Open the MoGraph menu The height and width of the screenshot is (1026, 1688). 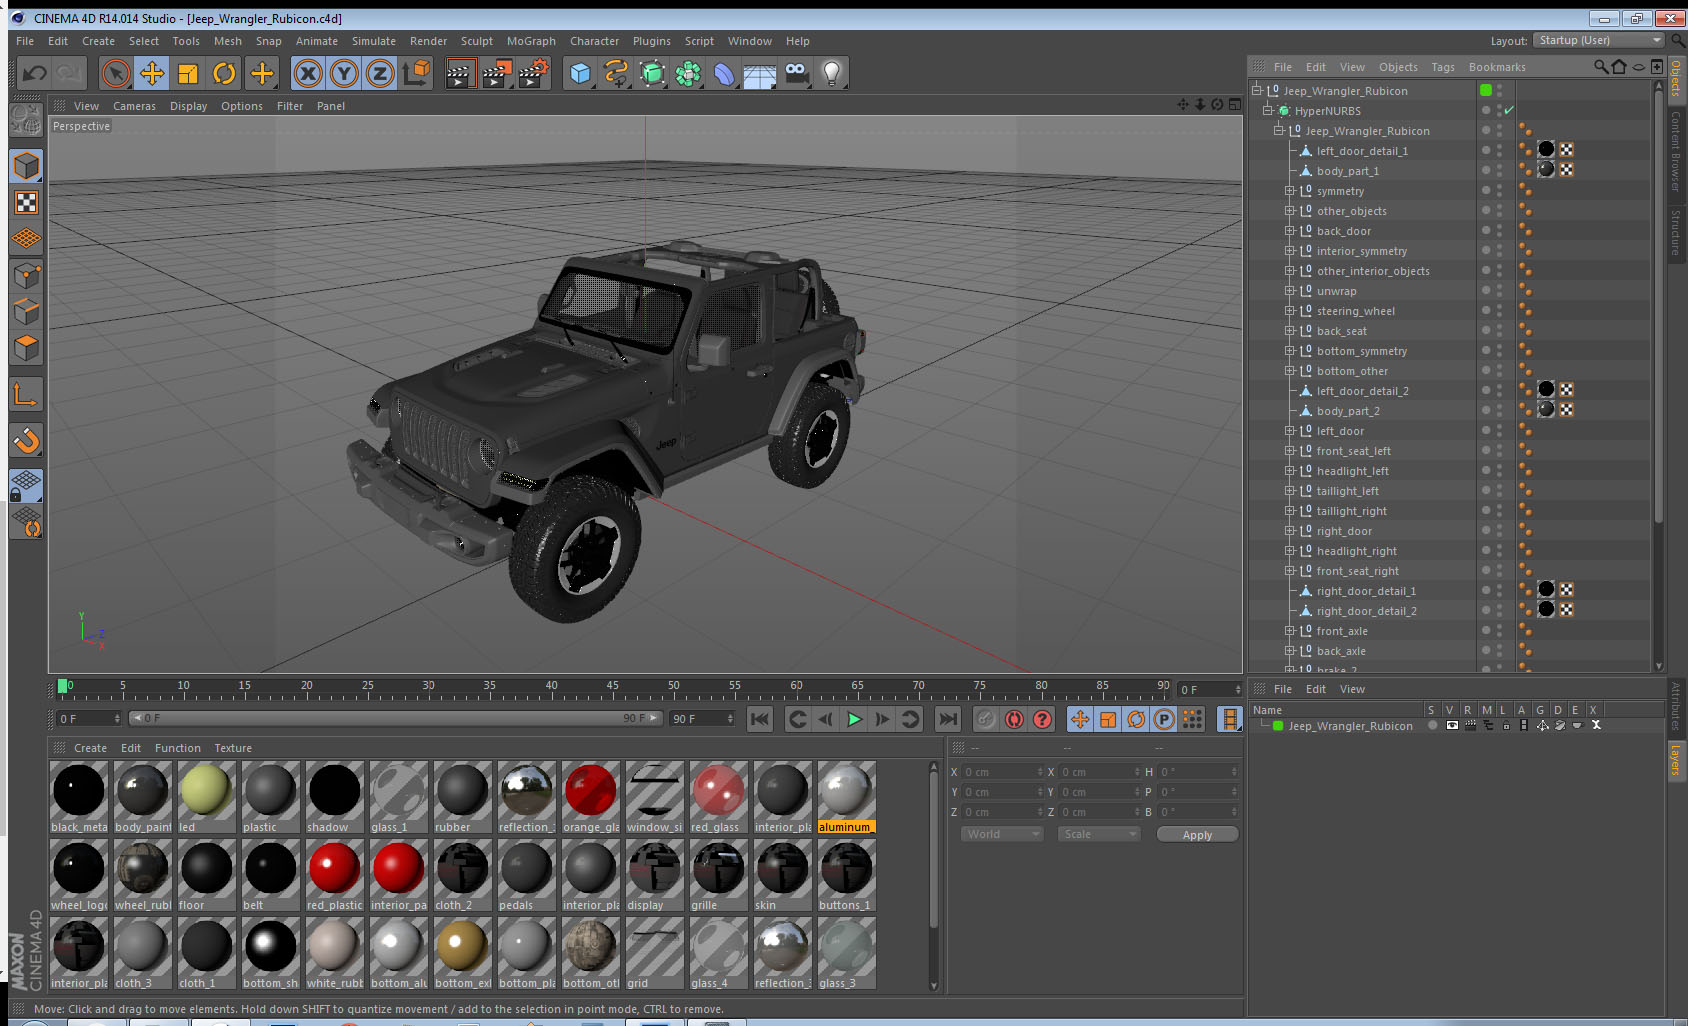(531, 41)
